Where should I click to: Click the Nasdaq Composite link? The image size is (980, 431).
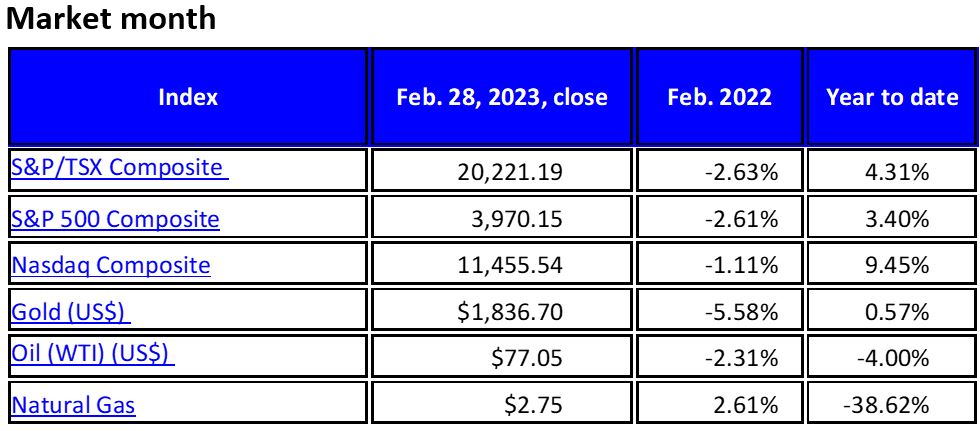click(x=110, y=265)
